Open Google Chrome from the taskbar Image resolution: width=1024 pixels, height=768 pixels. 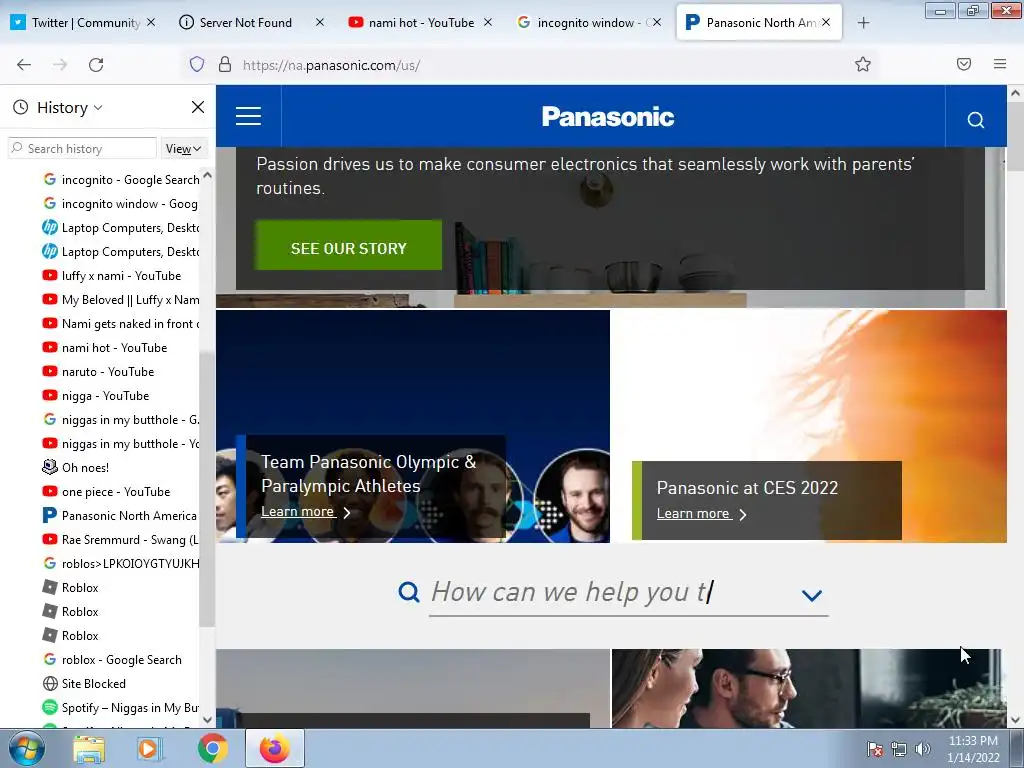point(213,749)
